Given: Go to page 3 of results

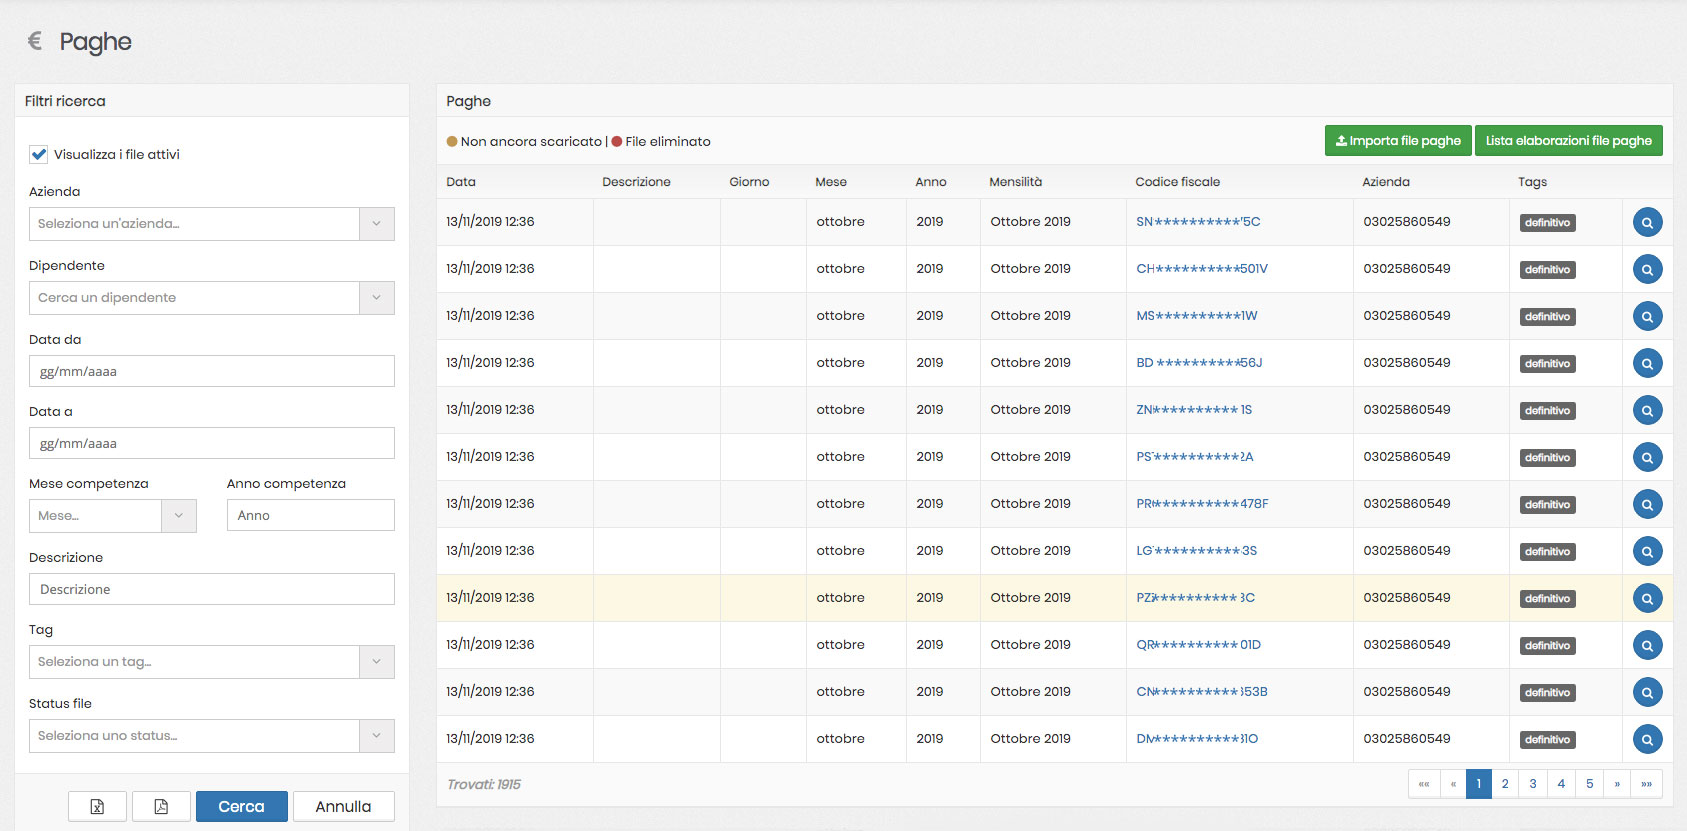Looking at the screenshot, I should click(1532, 784).
